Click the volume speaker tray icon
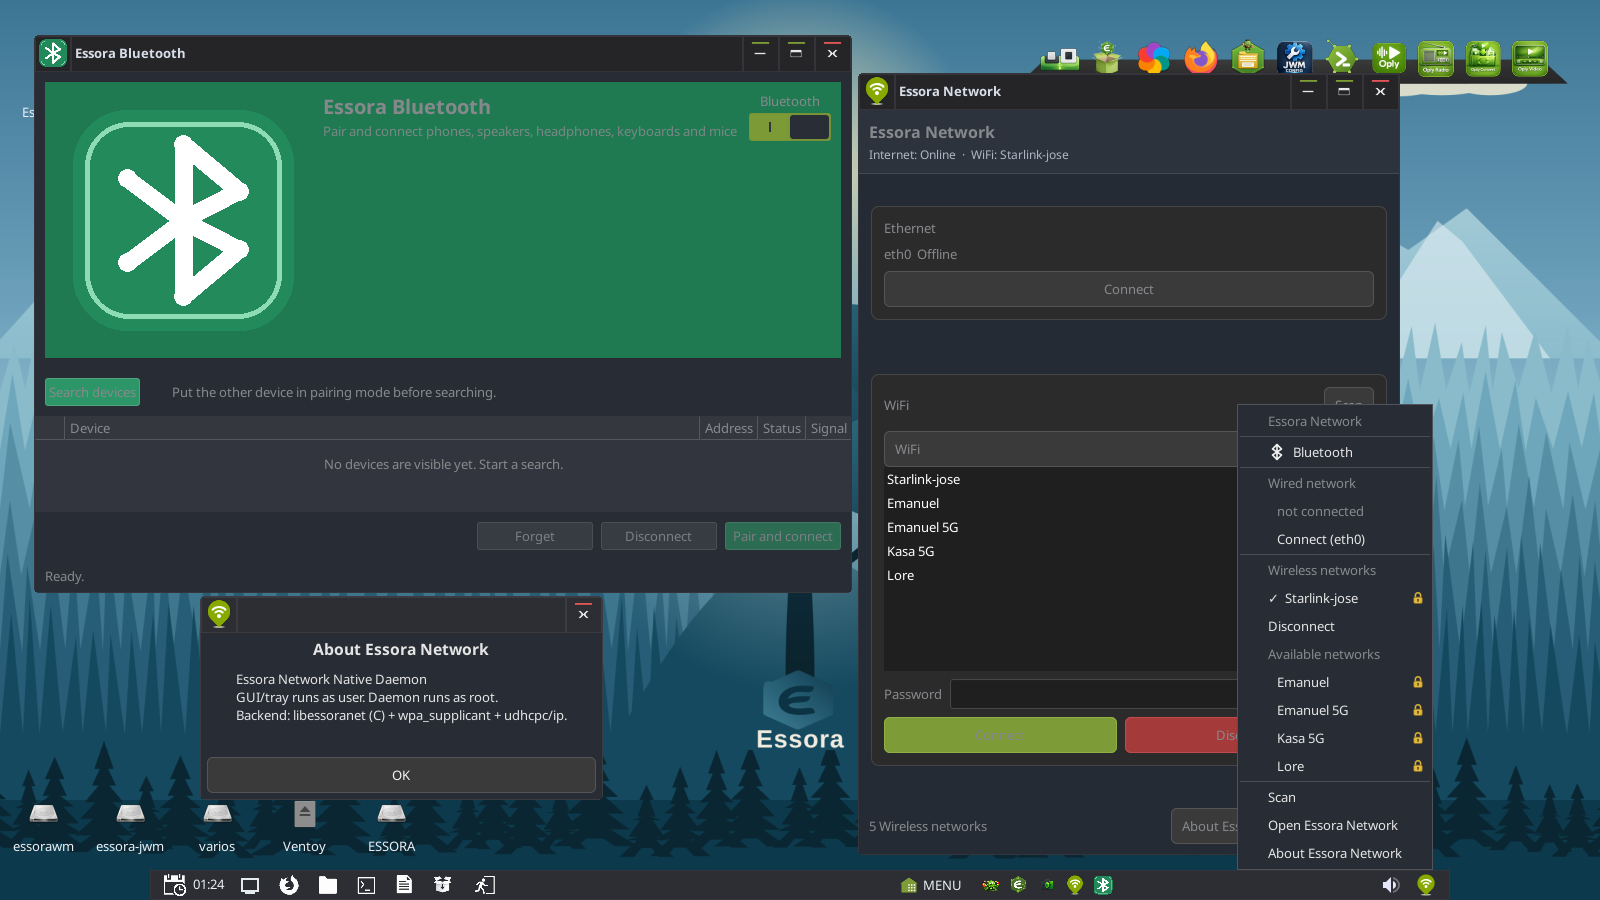Viewport: 1600px width, 900px height. tap(1390, 885)
